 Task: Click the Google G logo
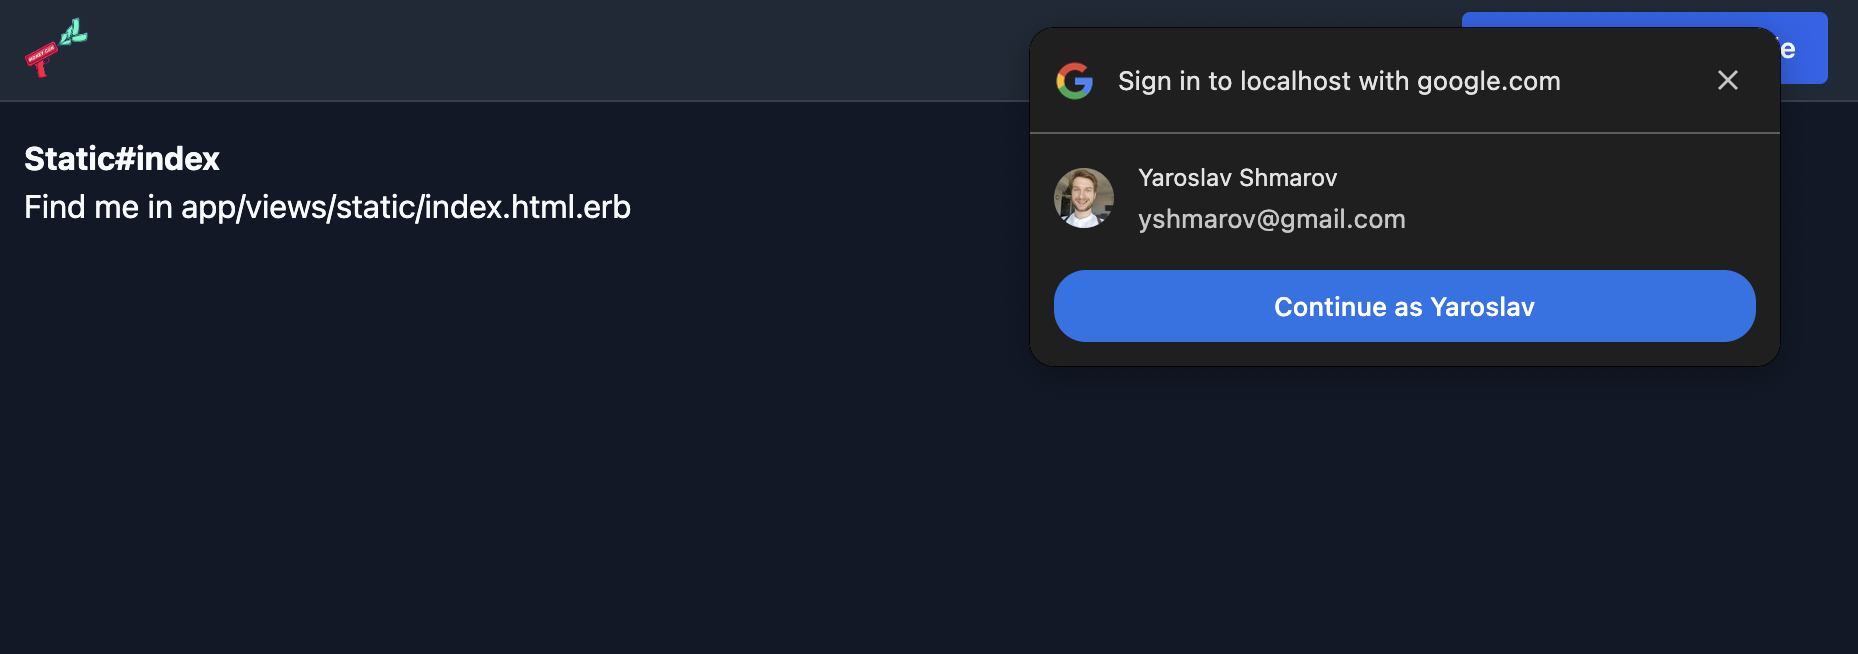pyautogui.click(x=1075, y=81)
